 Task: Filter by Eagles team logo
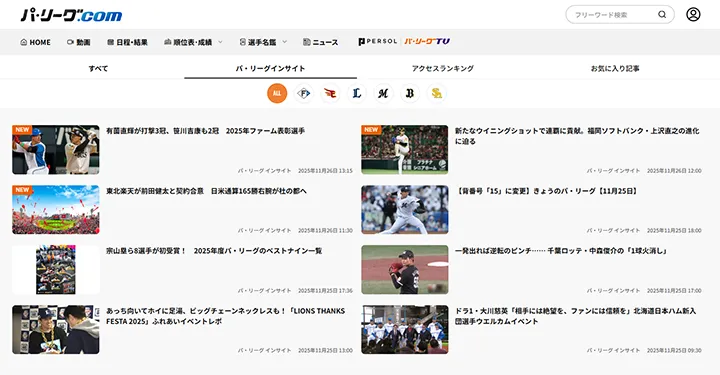tap(330, 93)
